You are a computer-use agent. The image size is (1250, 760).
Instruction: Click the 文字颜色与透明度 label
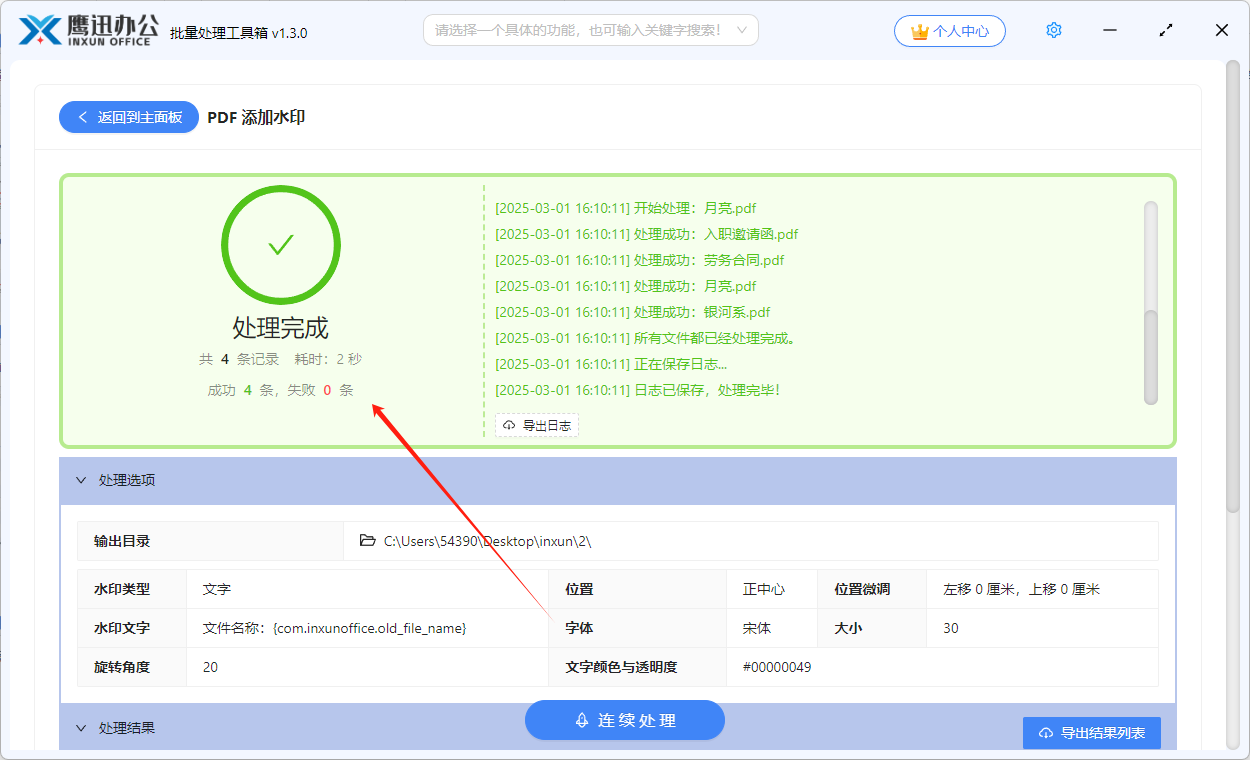point(621,667)
